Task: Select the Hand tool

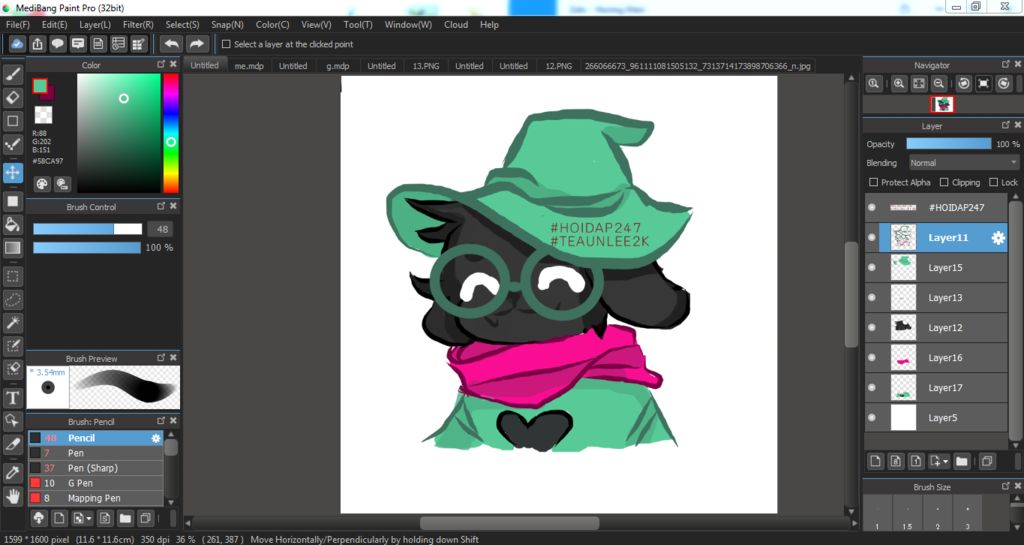Action: (12, 496)
